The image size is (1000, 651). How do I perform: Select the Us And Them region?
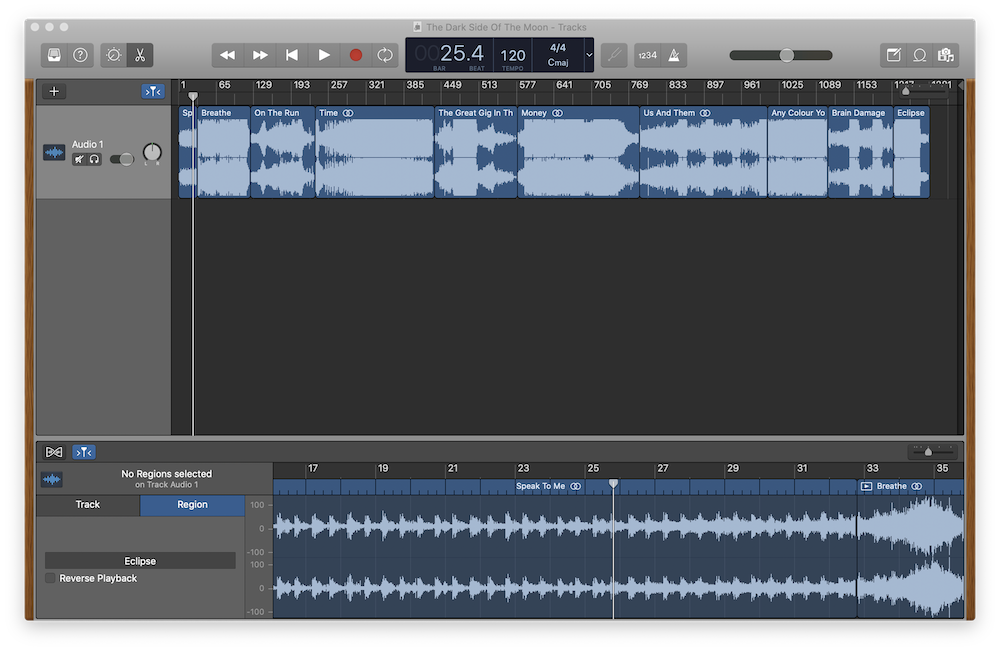point(703,152)
